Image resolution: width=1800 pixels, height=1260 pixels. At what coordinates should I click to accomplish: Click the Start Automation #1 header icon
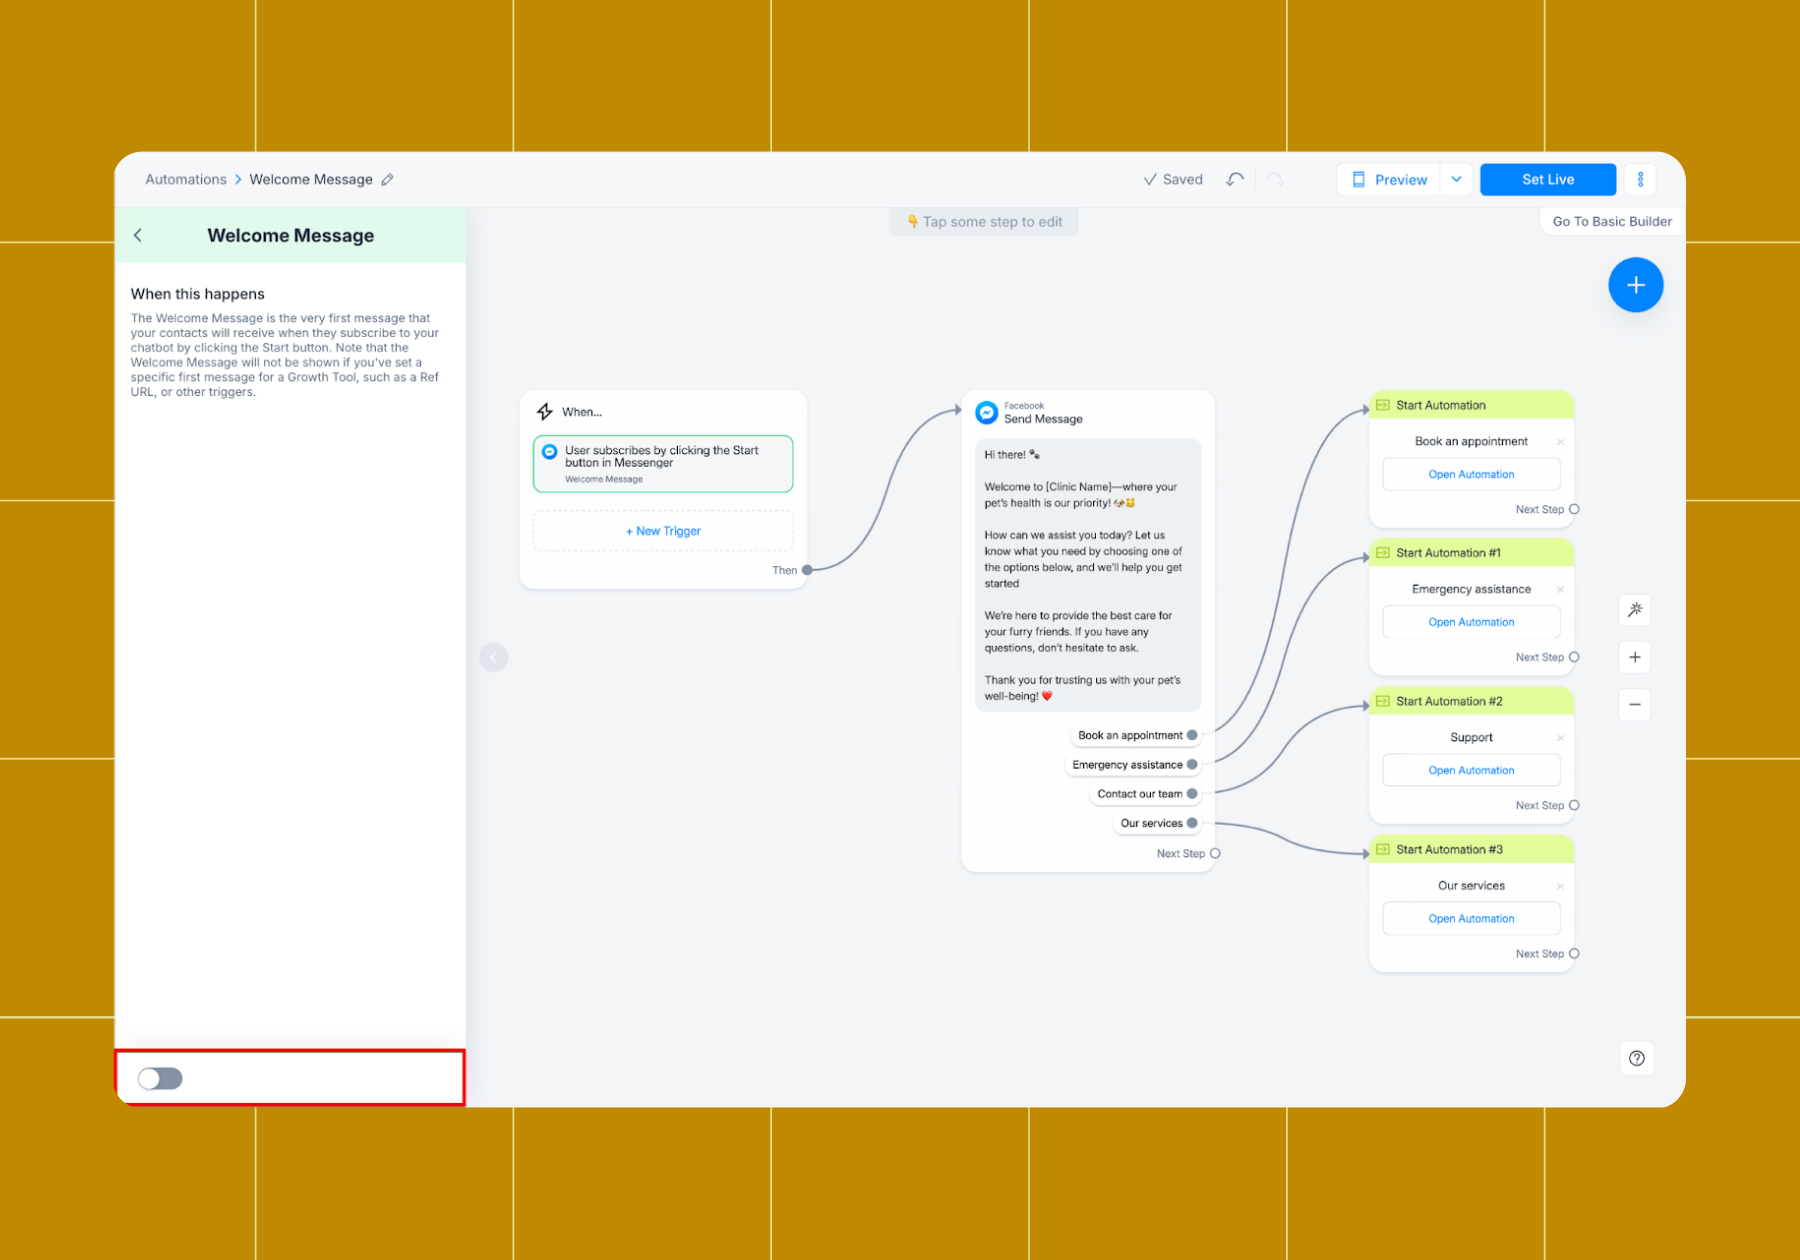pos(1383,553)
